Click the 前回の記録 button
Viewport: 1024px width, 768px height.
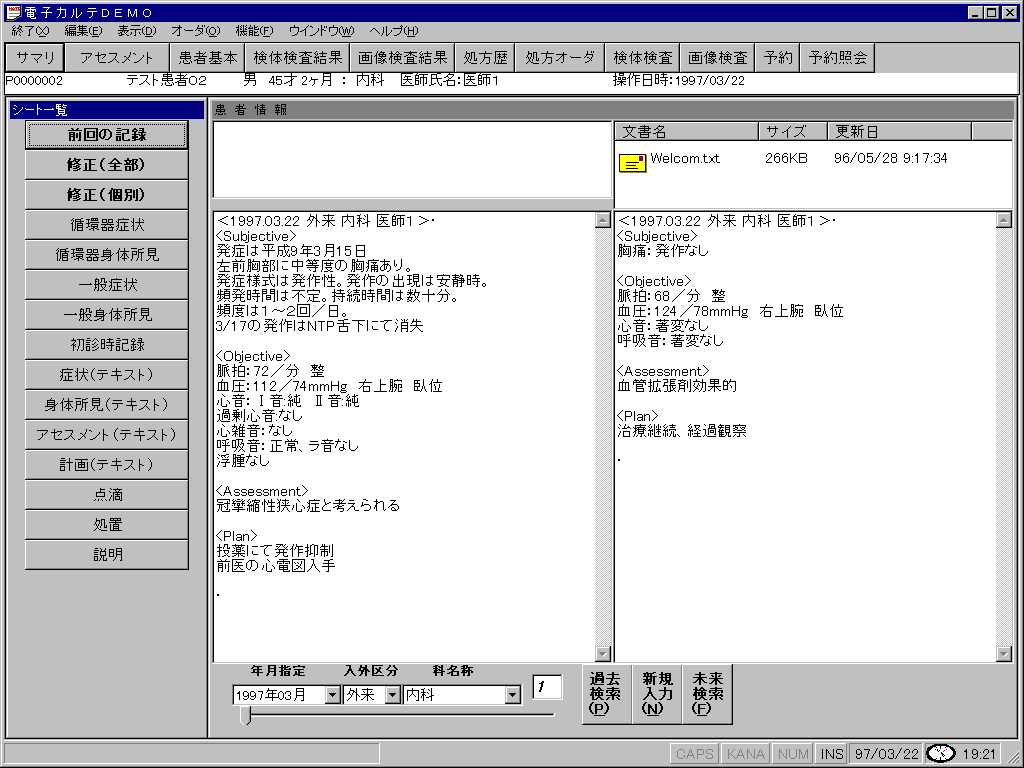(x=106, y=135)
